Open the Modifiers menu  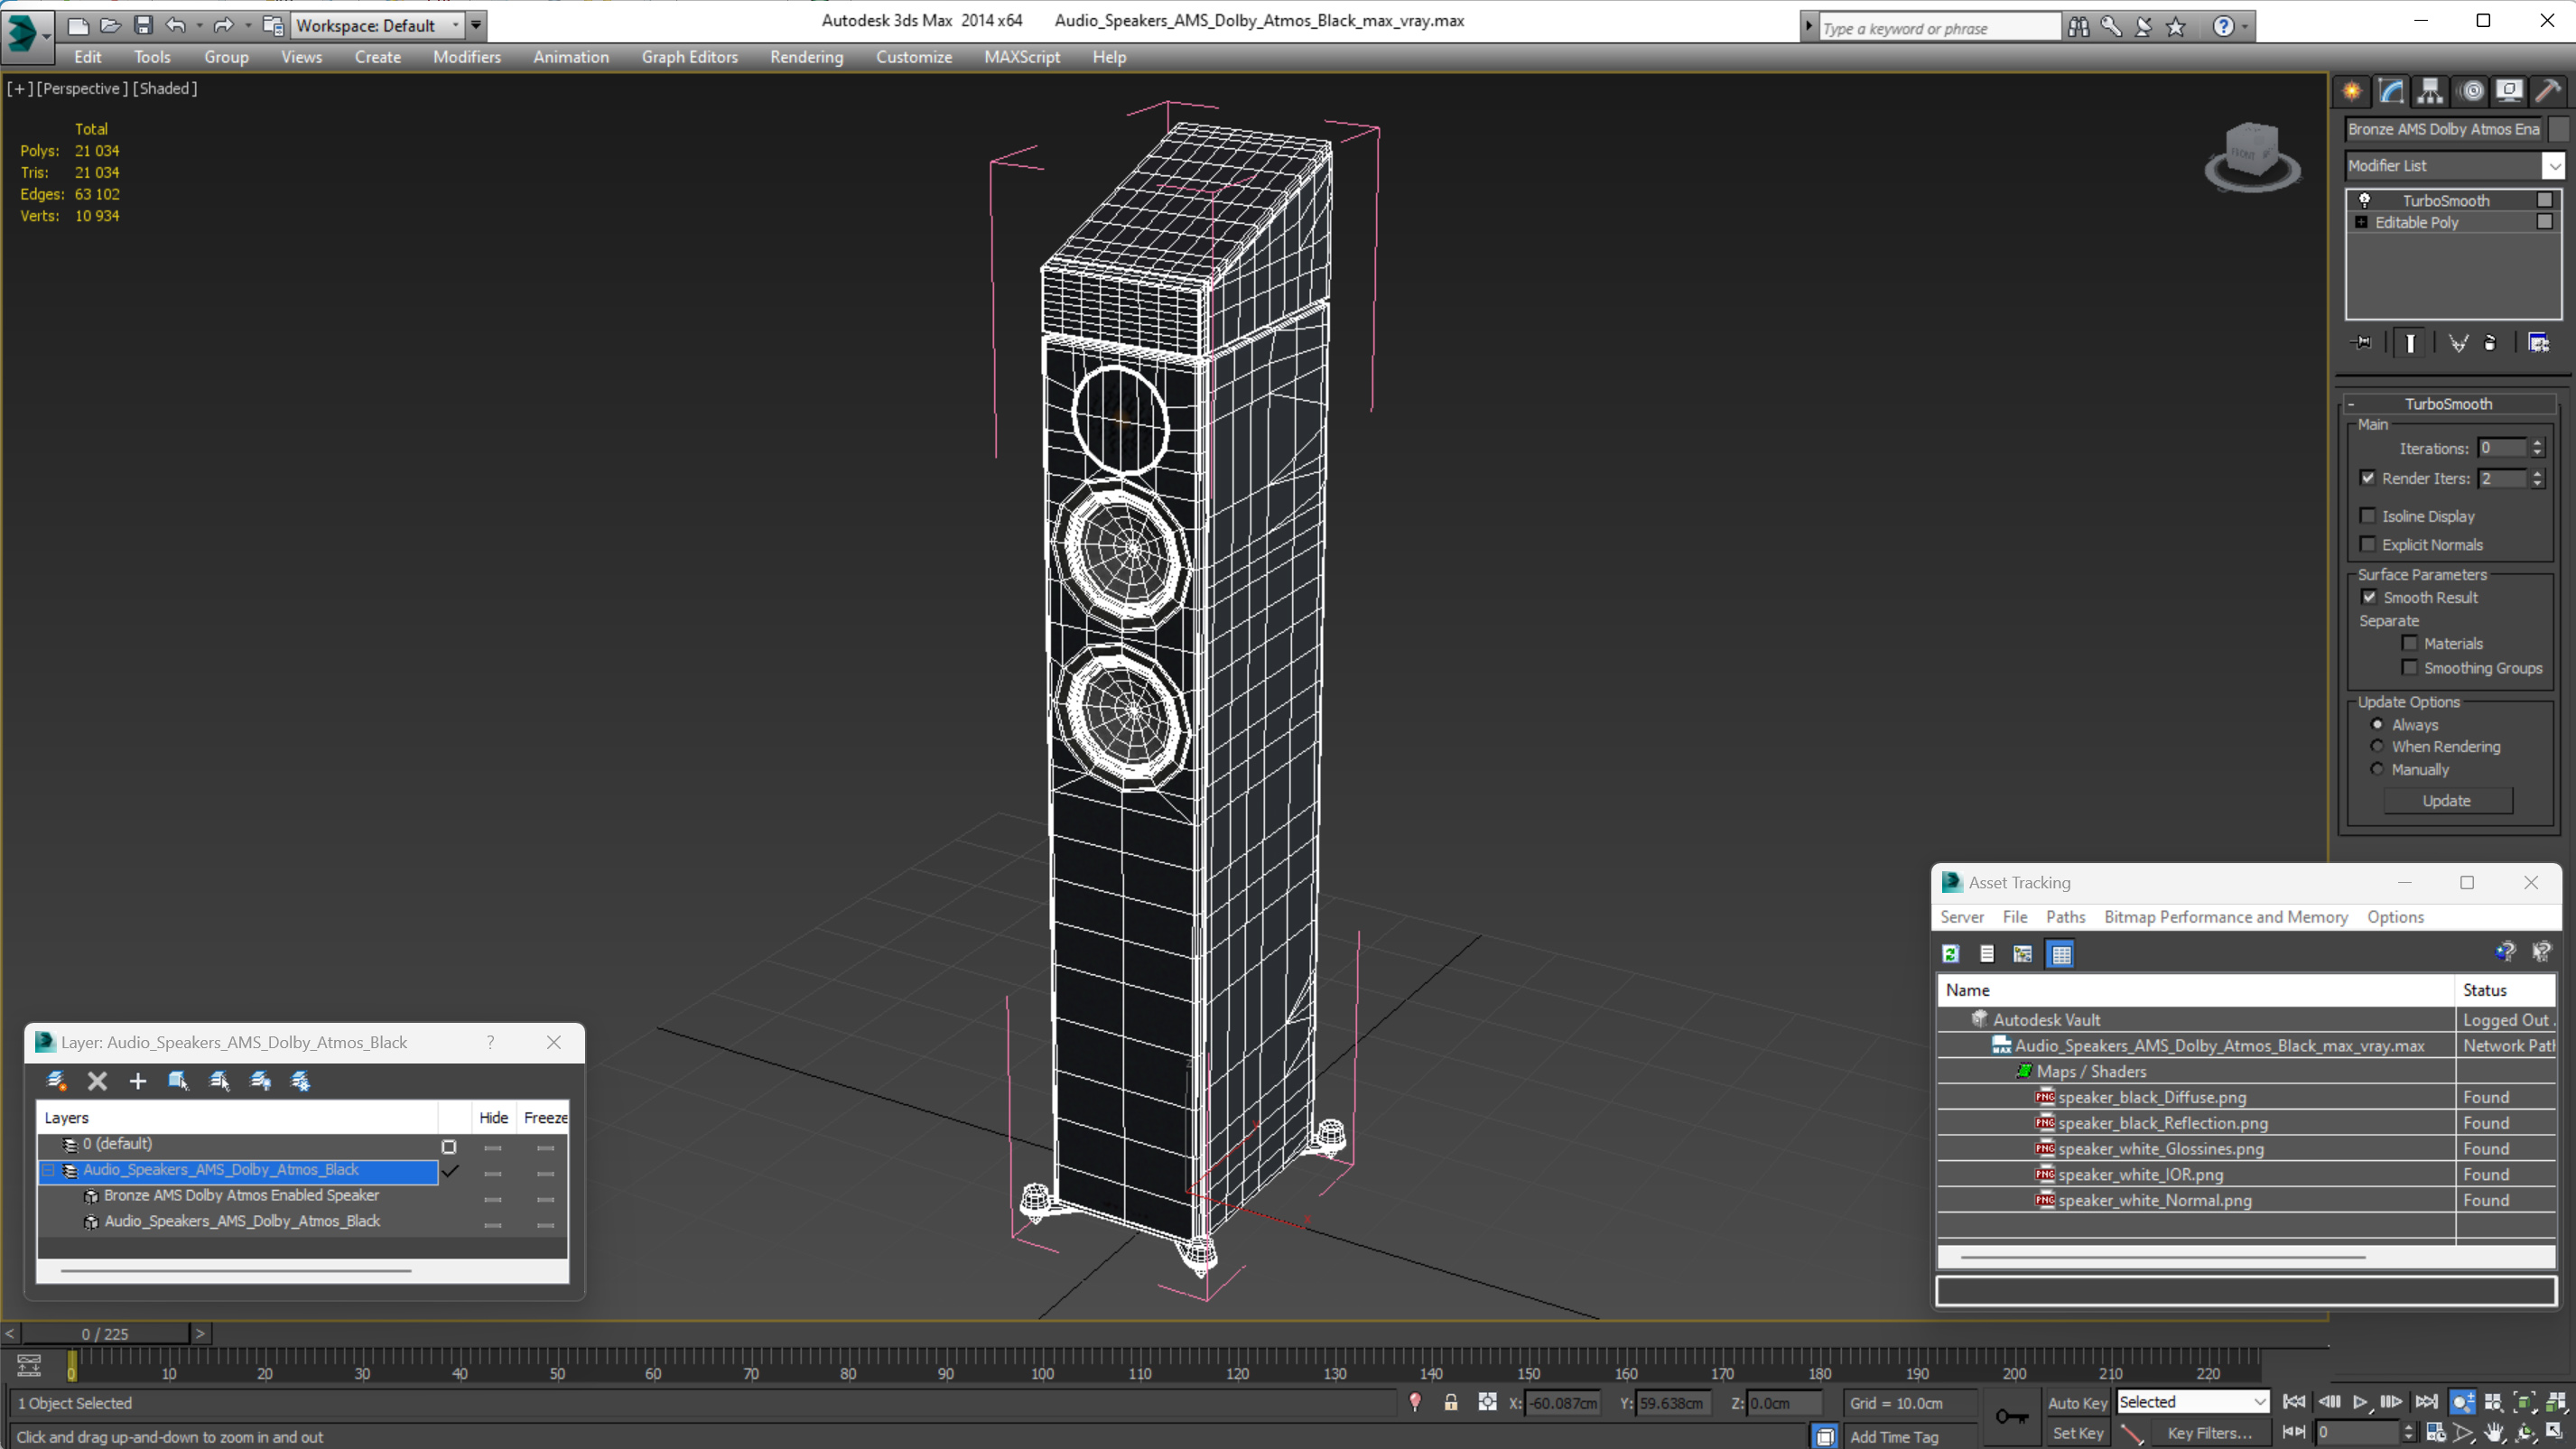pyautogui.click(x=466, y=57)
